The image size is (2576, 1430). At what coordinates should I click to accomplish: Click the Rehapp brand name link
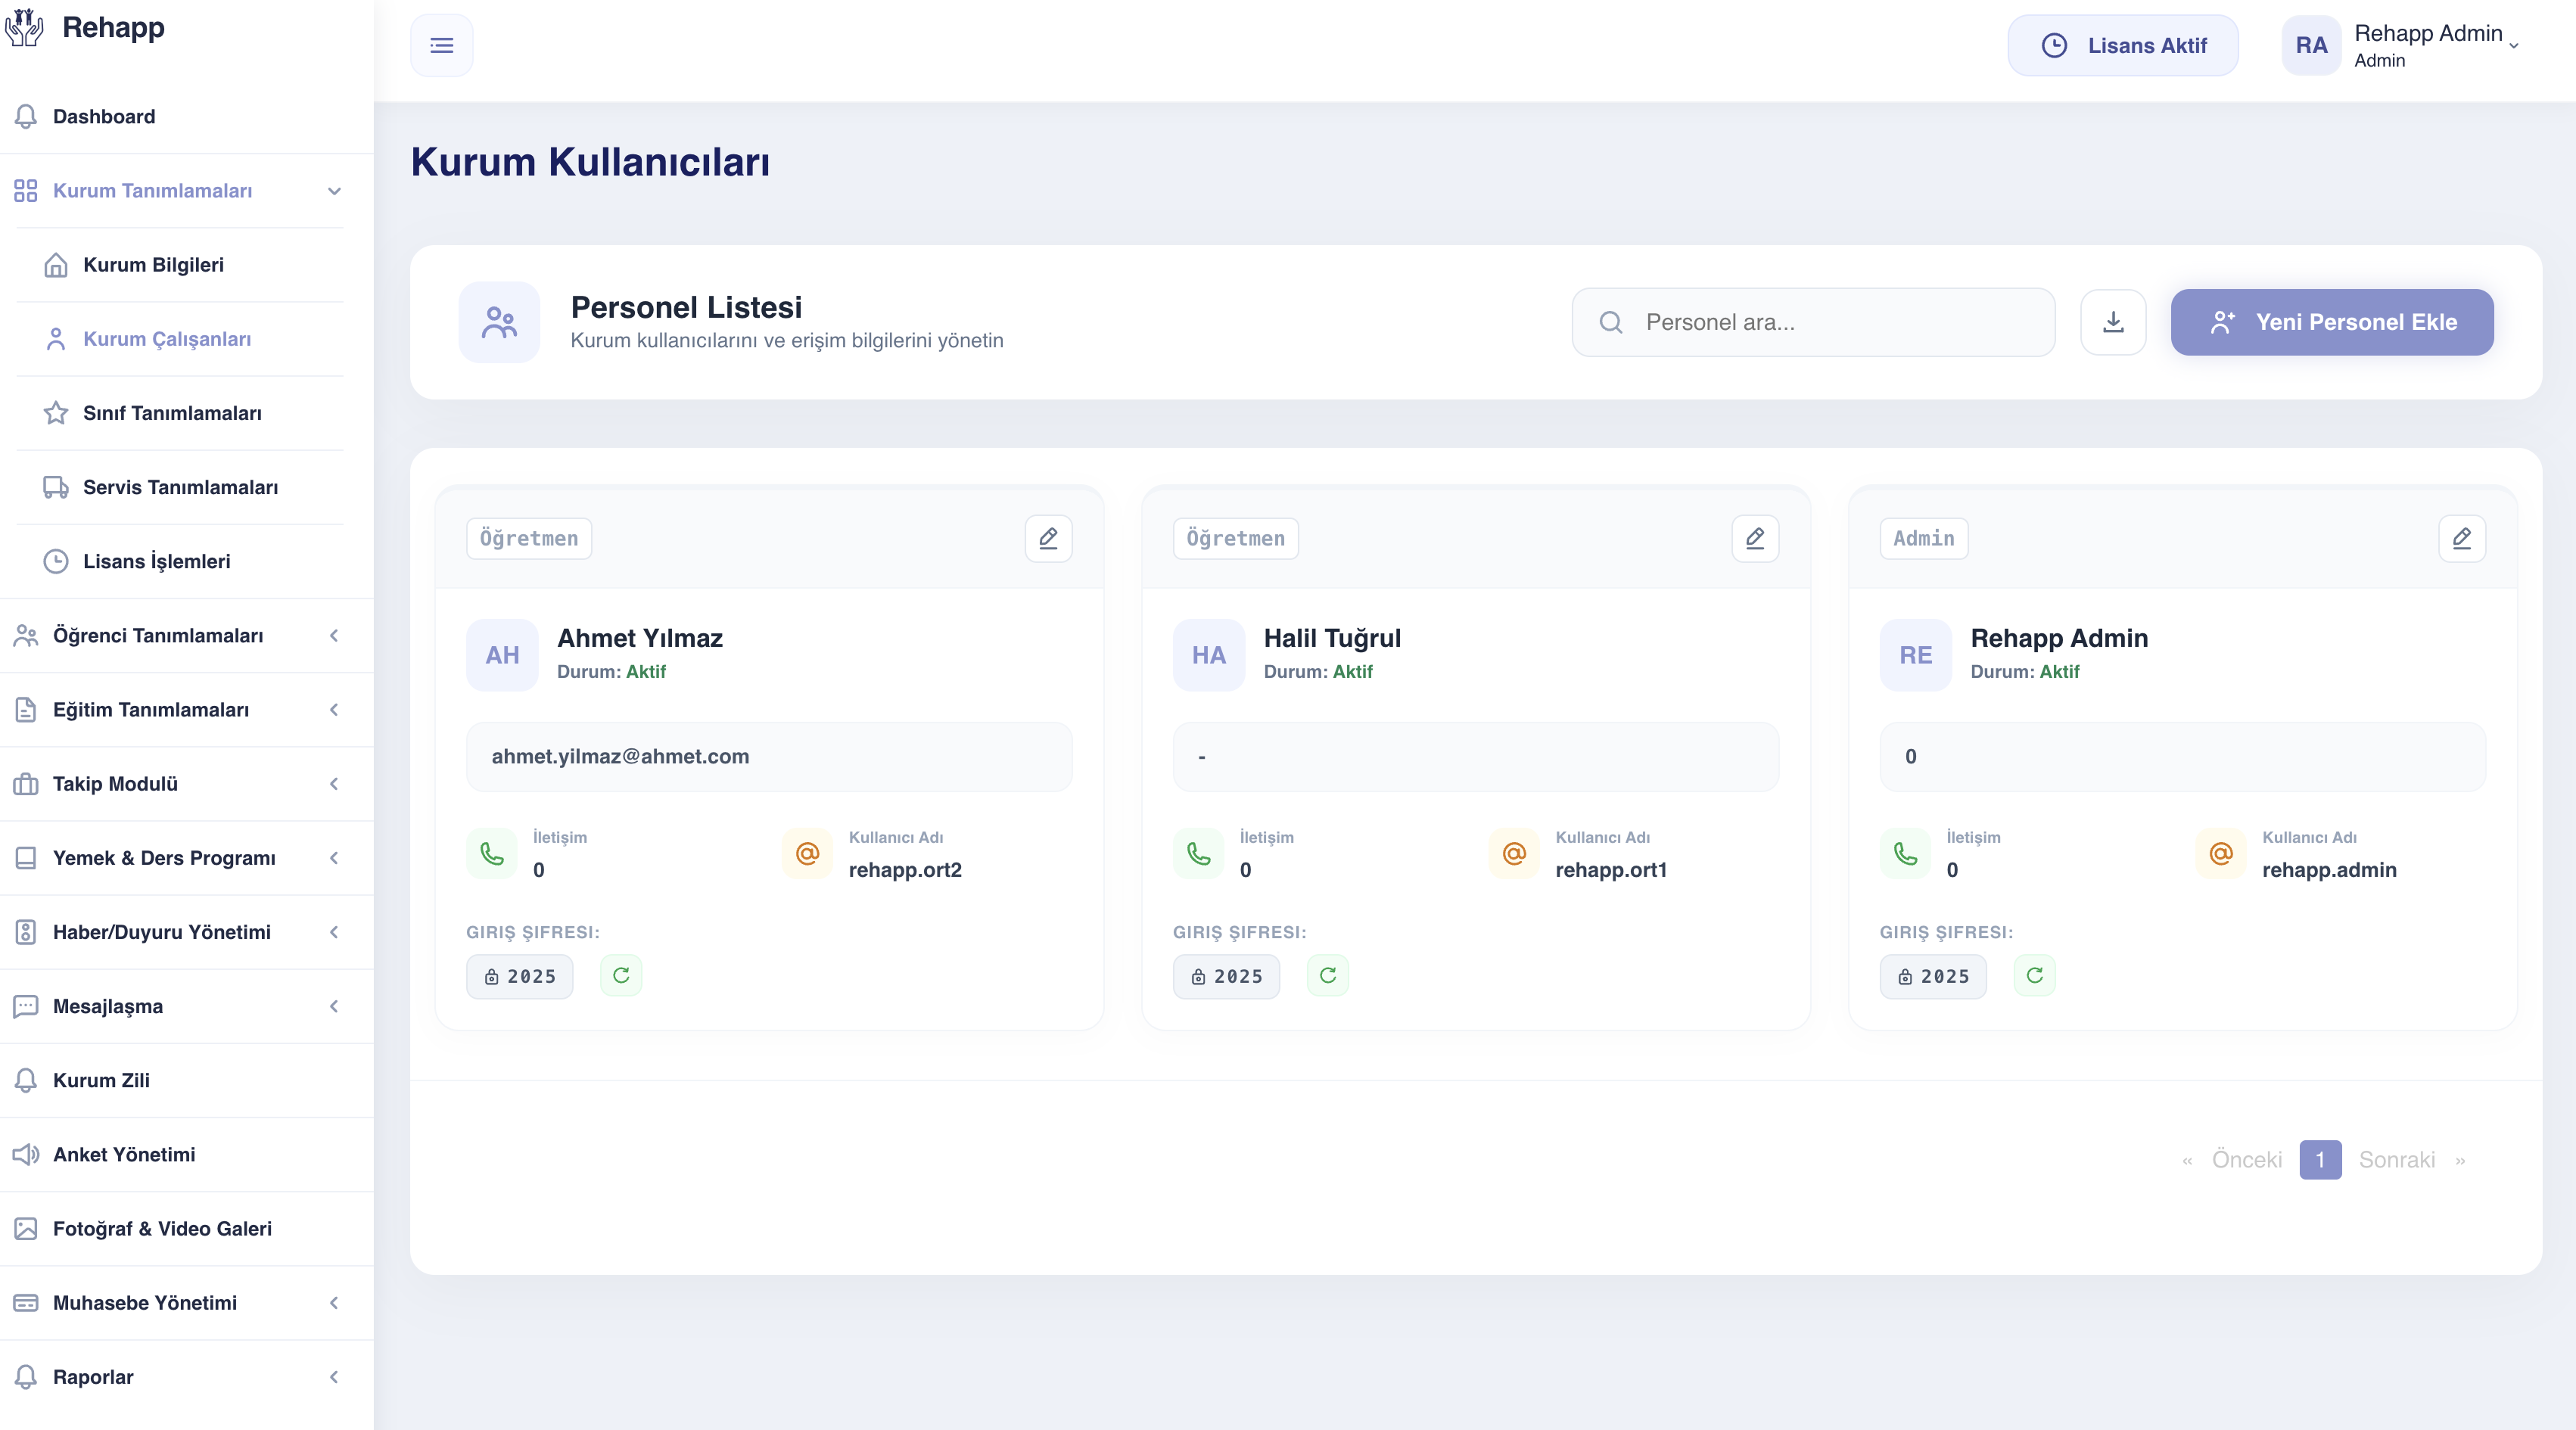[113, 27]
